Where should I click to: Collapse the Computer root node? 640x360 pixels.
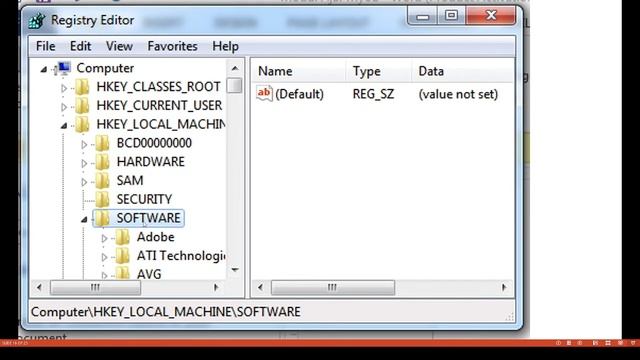(x=44, y=69)
